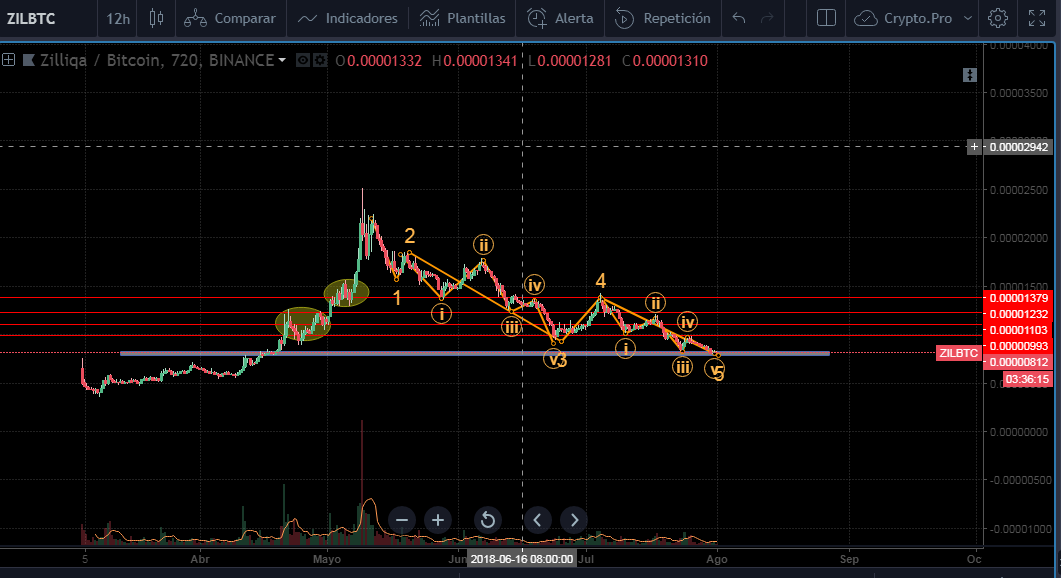Screen dimensions: 1061x578
Task: Open the symbol format gear in legend
Action: (319, 60)
